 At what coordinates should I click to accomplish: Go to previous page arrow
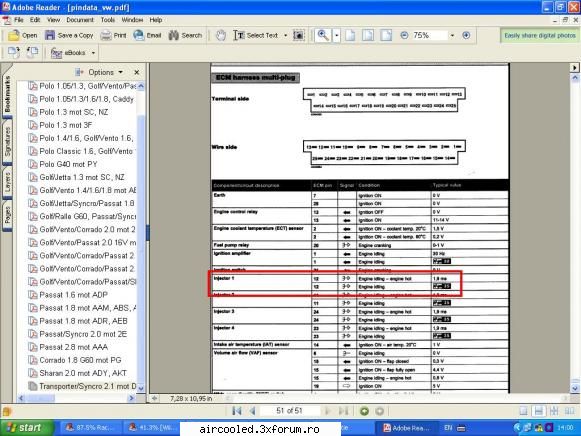pos(253,411)
